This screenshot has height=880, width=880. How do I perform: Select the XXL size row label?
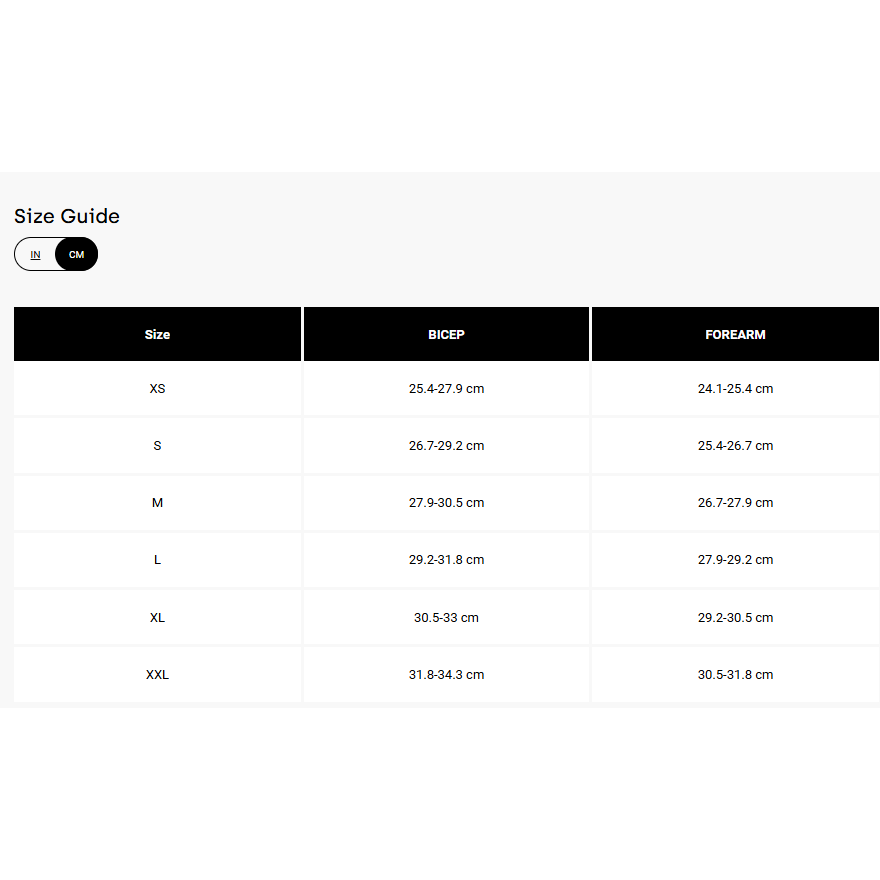click(x=157, y=675)
